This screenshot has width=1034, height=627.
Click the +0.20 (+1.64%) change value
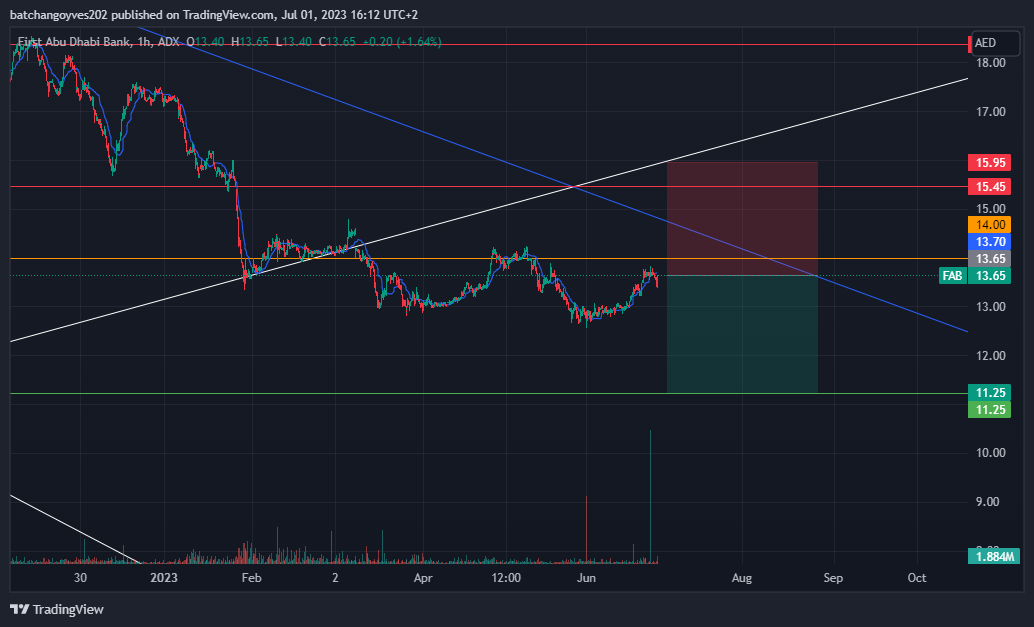point(402,42)
